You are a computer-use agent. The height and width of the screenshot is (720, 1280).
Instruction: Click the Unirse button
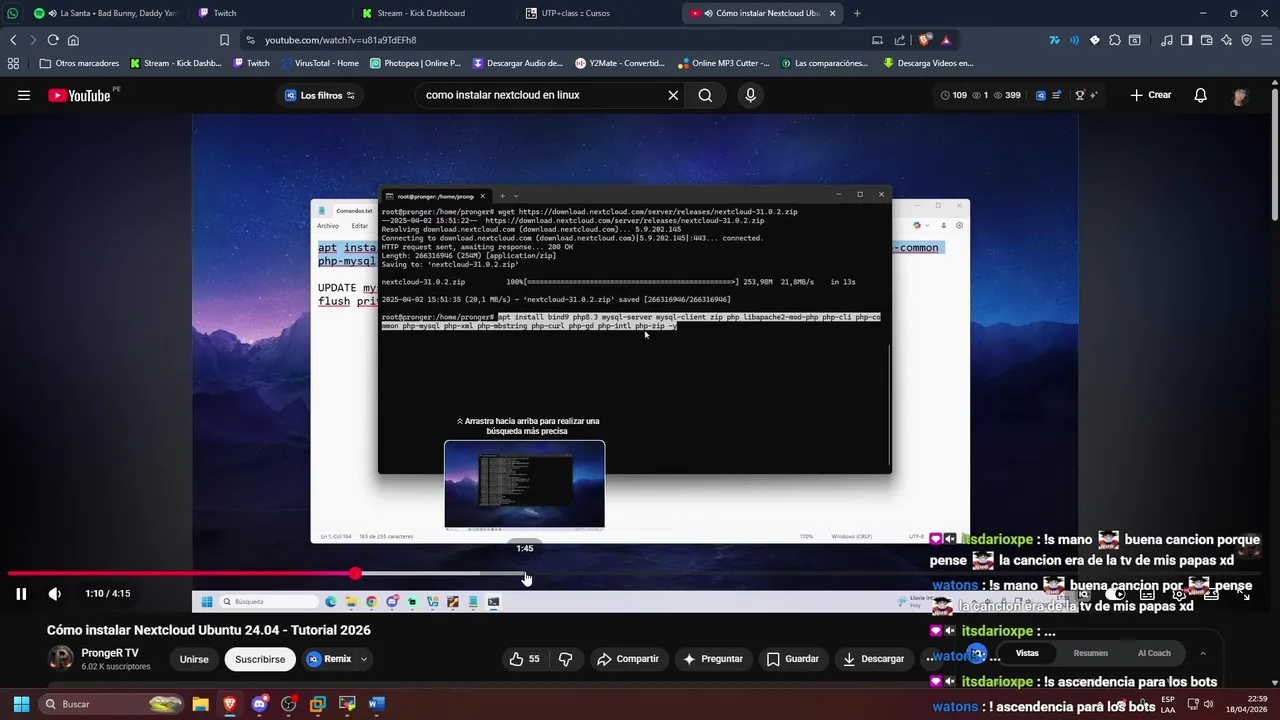point(194,659)
